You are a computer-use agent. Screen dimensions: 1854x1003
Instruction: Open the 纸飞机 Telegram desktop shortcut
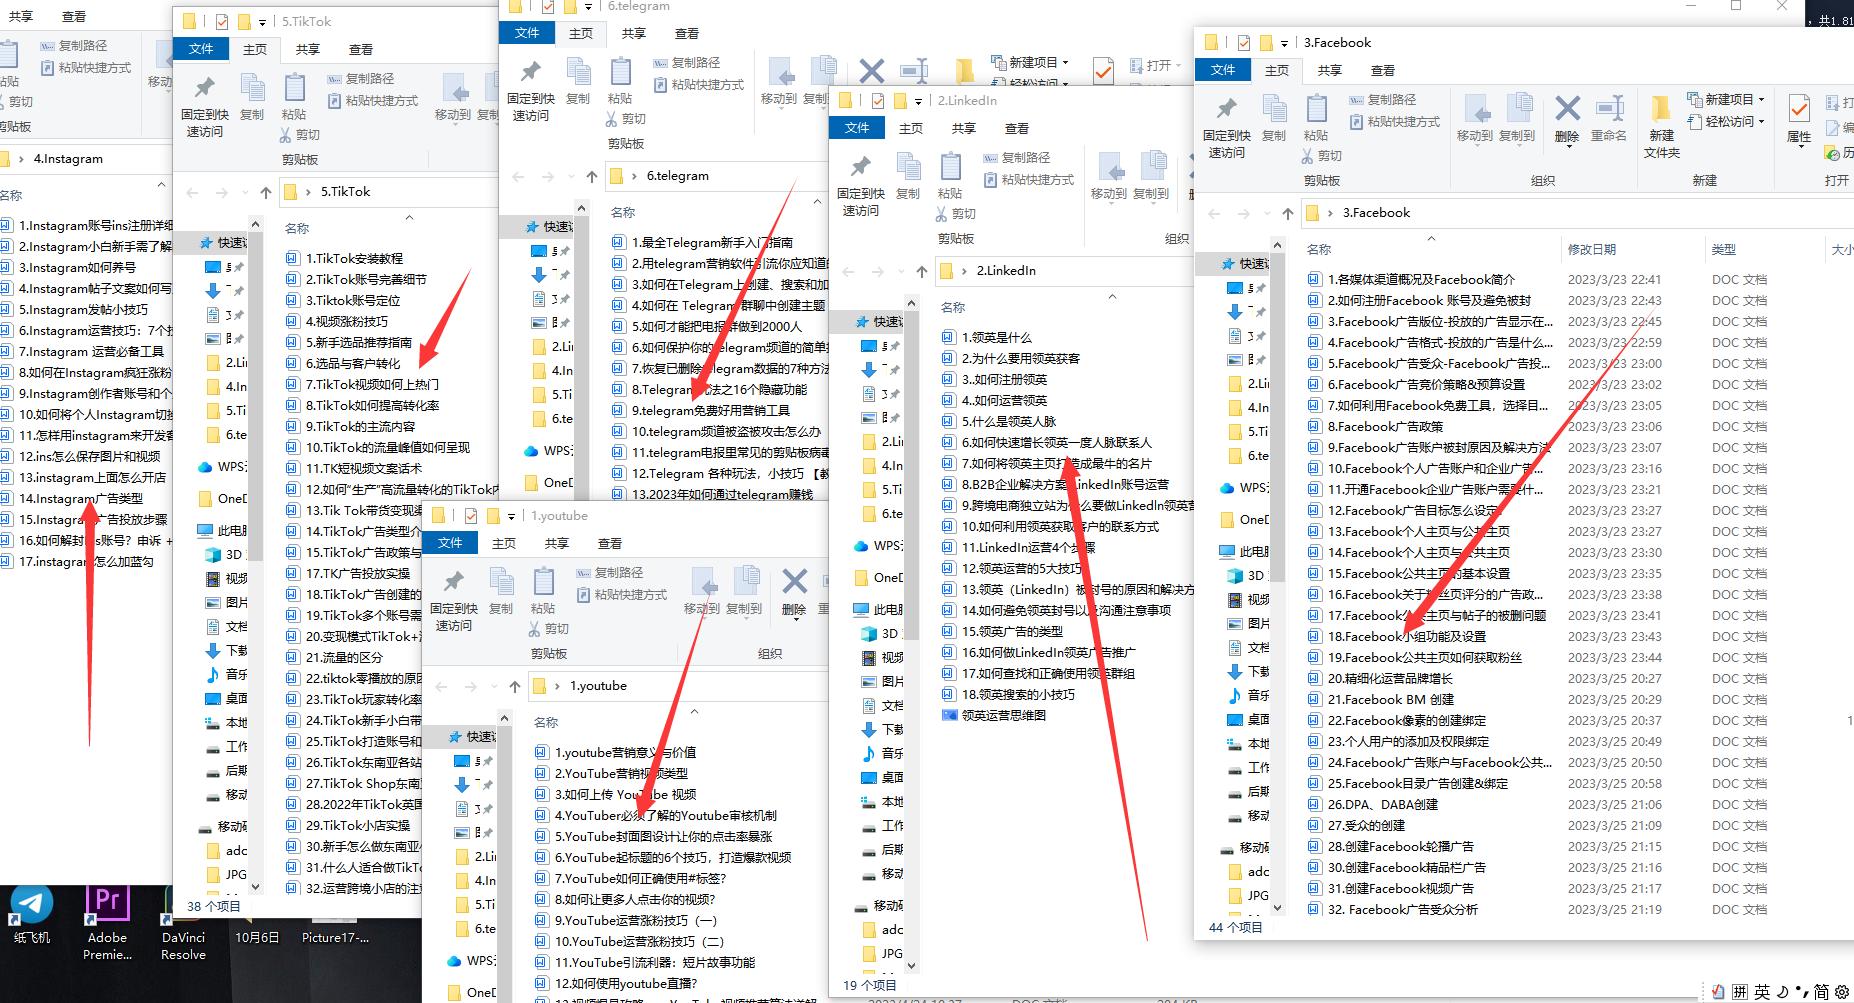(32, 915)
